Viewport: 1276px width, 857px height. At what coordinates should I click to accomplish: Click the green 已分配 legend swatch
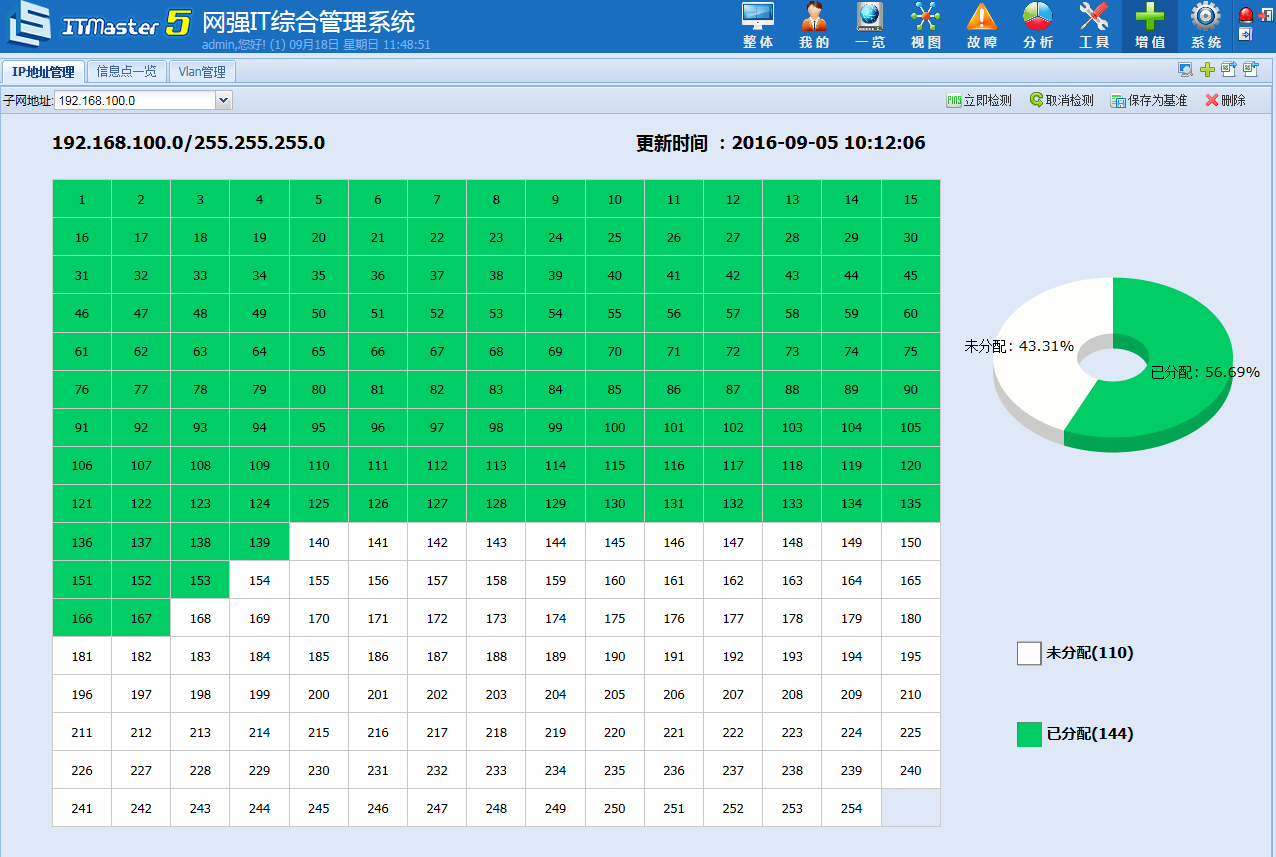click(x=1029, y=734)
